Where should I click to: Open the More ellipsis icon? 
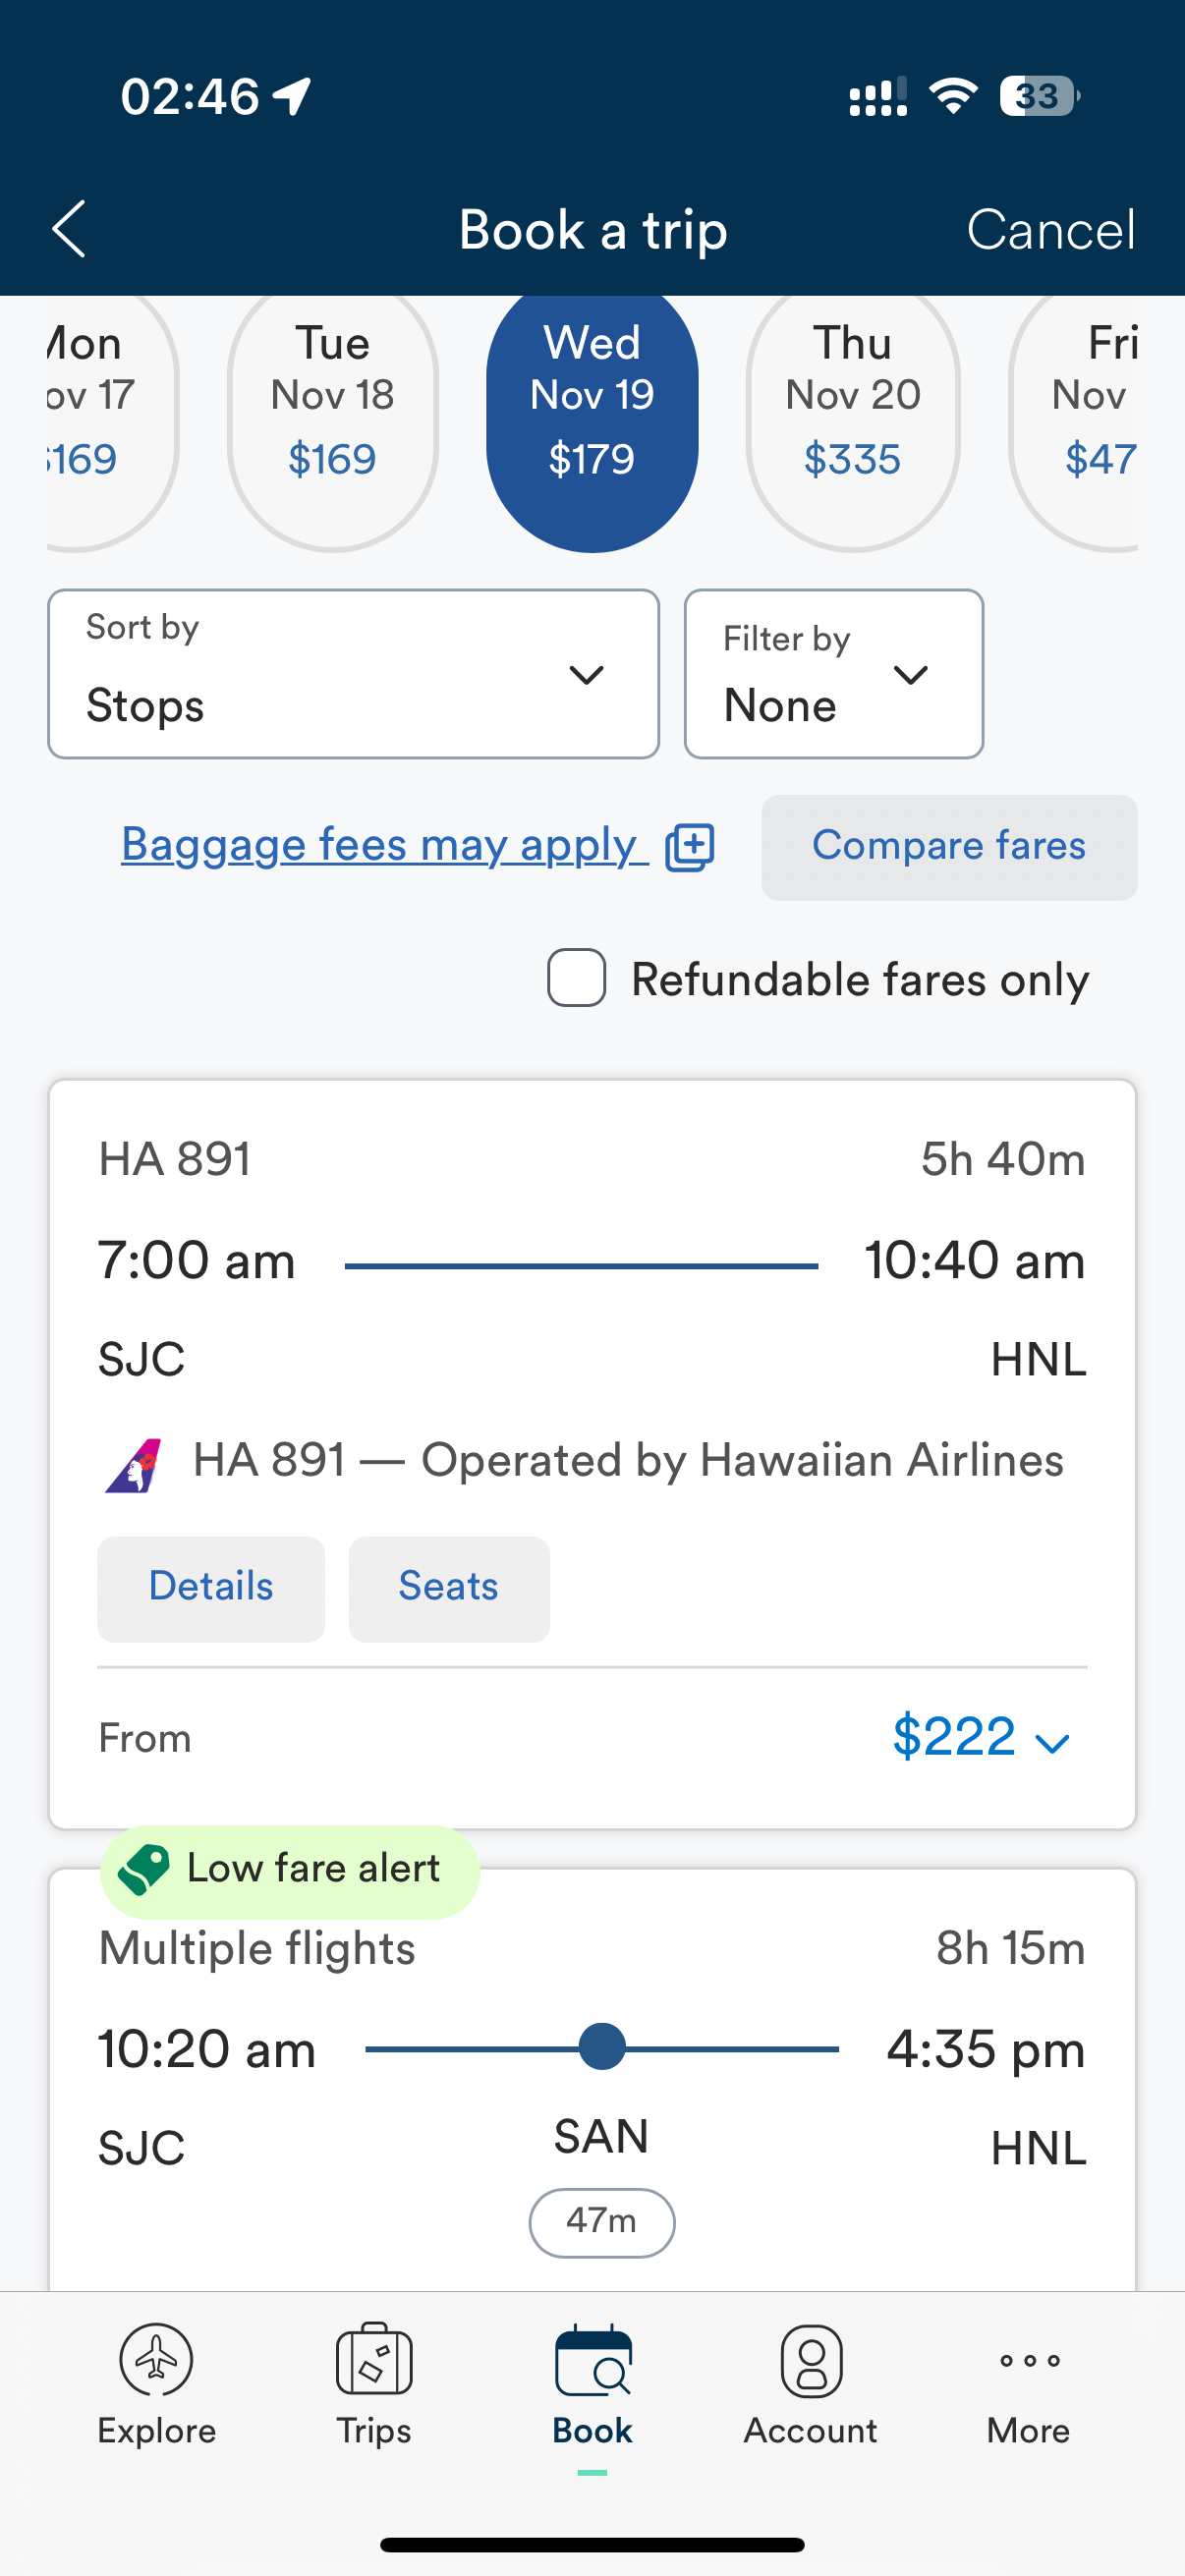click(1029, 2360)
